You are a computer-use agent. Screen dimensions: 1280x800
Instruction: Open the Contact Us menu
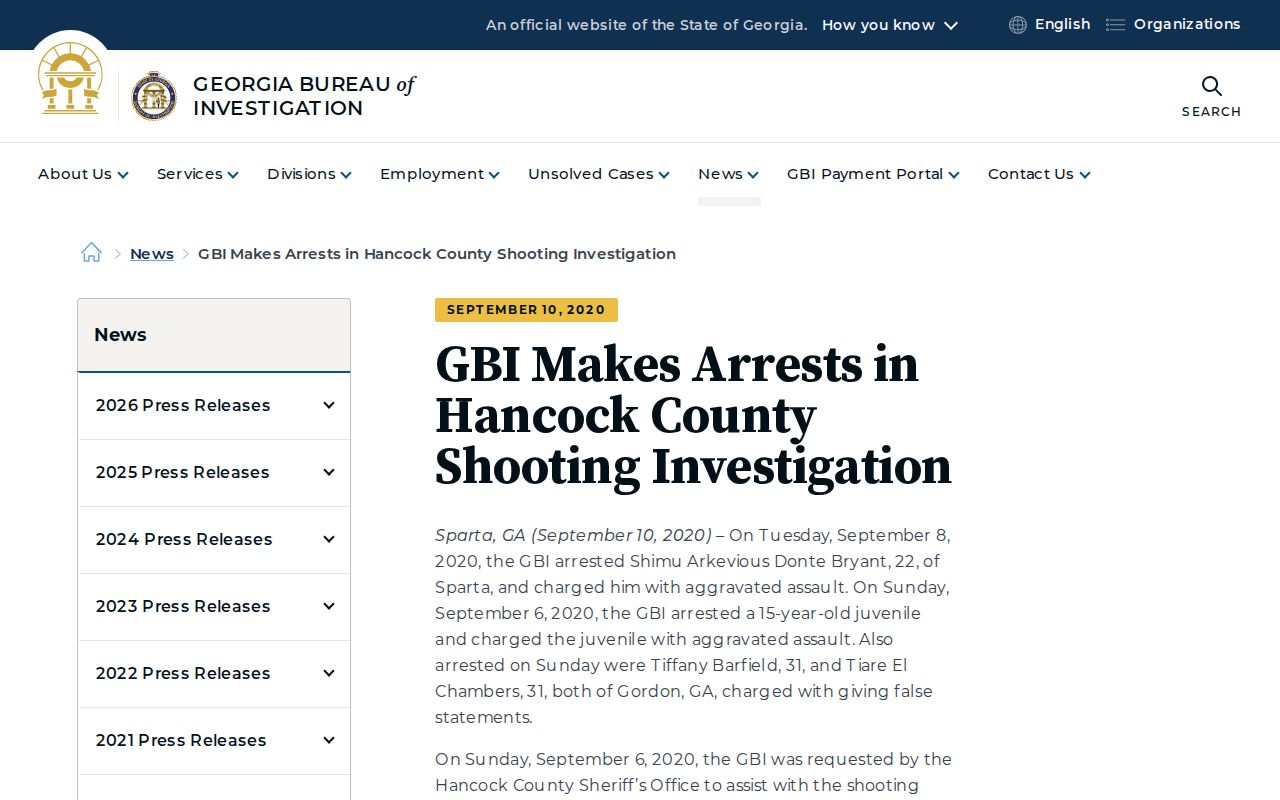pyautogui.click(x=1039, y=174)
